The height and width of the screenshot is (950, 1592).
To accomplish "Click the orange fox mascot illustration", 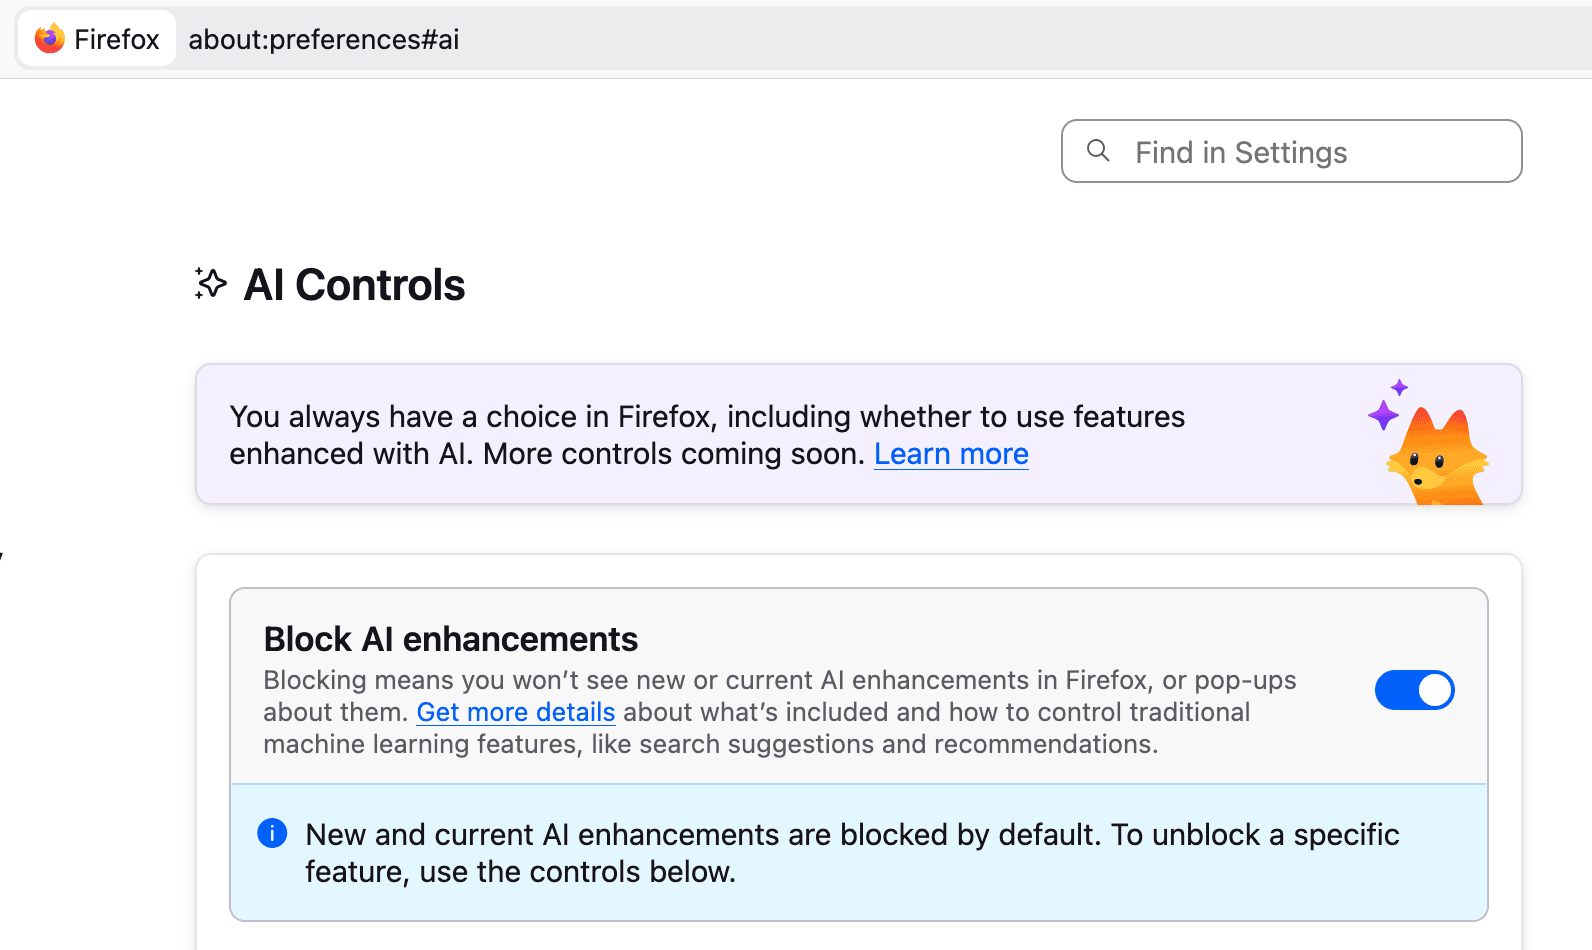I will tap(1439, 461).
